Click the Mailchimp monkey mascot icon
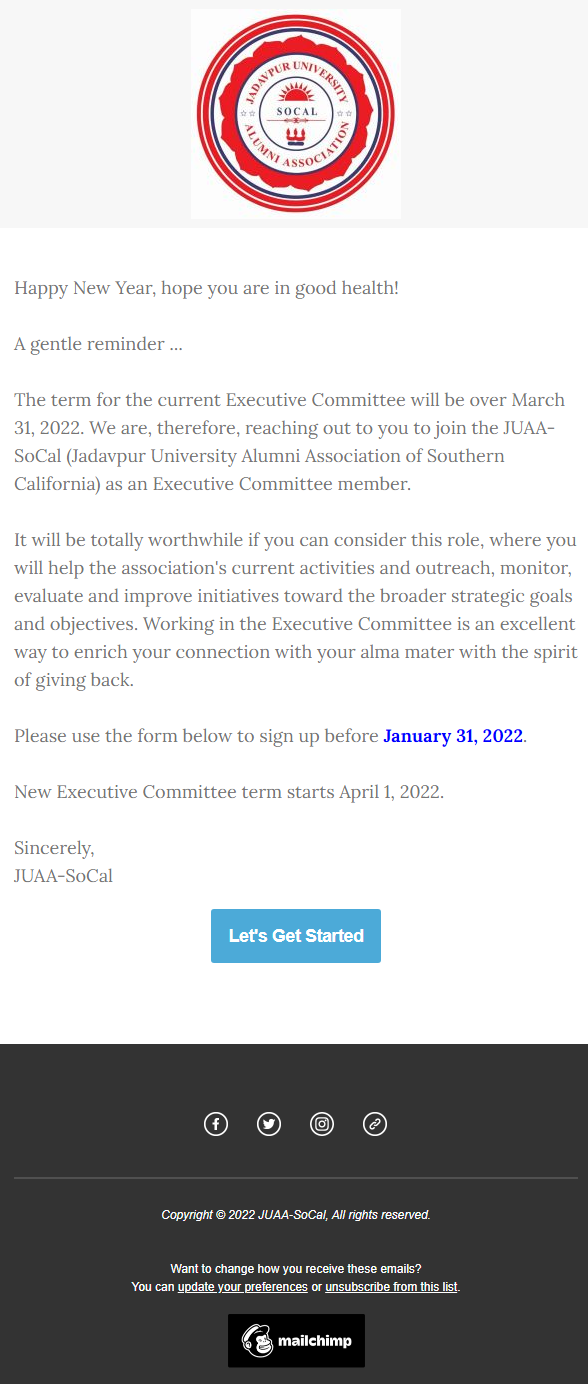The width and height of the screenshot is (588, 1384). tap(257, 1341)
